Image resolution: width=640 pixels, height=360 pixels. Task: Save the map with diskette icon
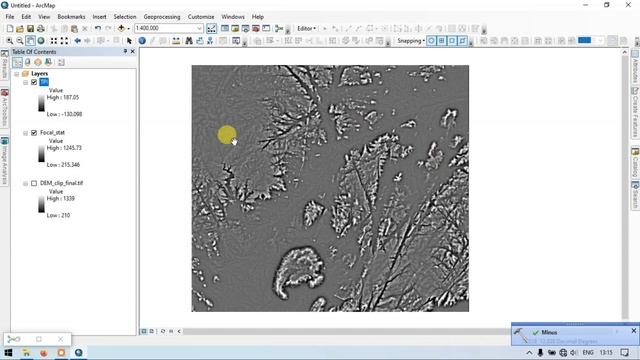click(x=30, y=29)
